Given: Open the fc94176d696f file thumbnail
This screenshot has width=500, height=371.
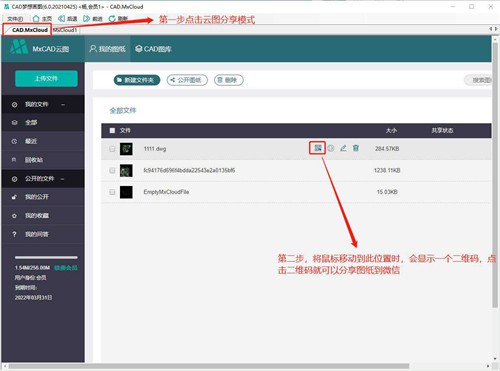Looking at the screenshot, I should tap(126, 170).
